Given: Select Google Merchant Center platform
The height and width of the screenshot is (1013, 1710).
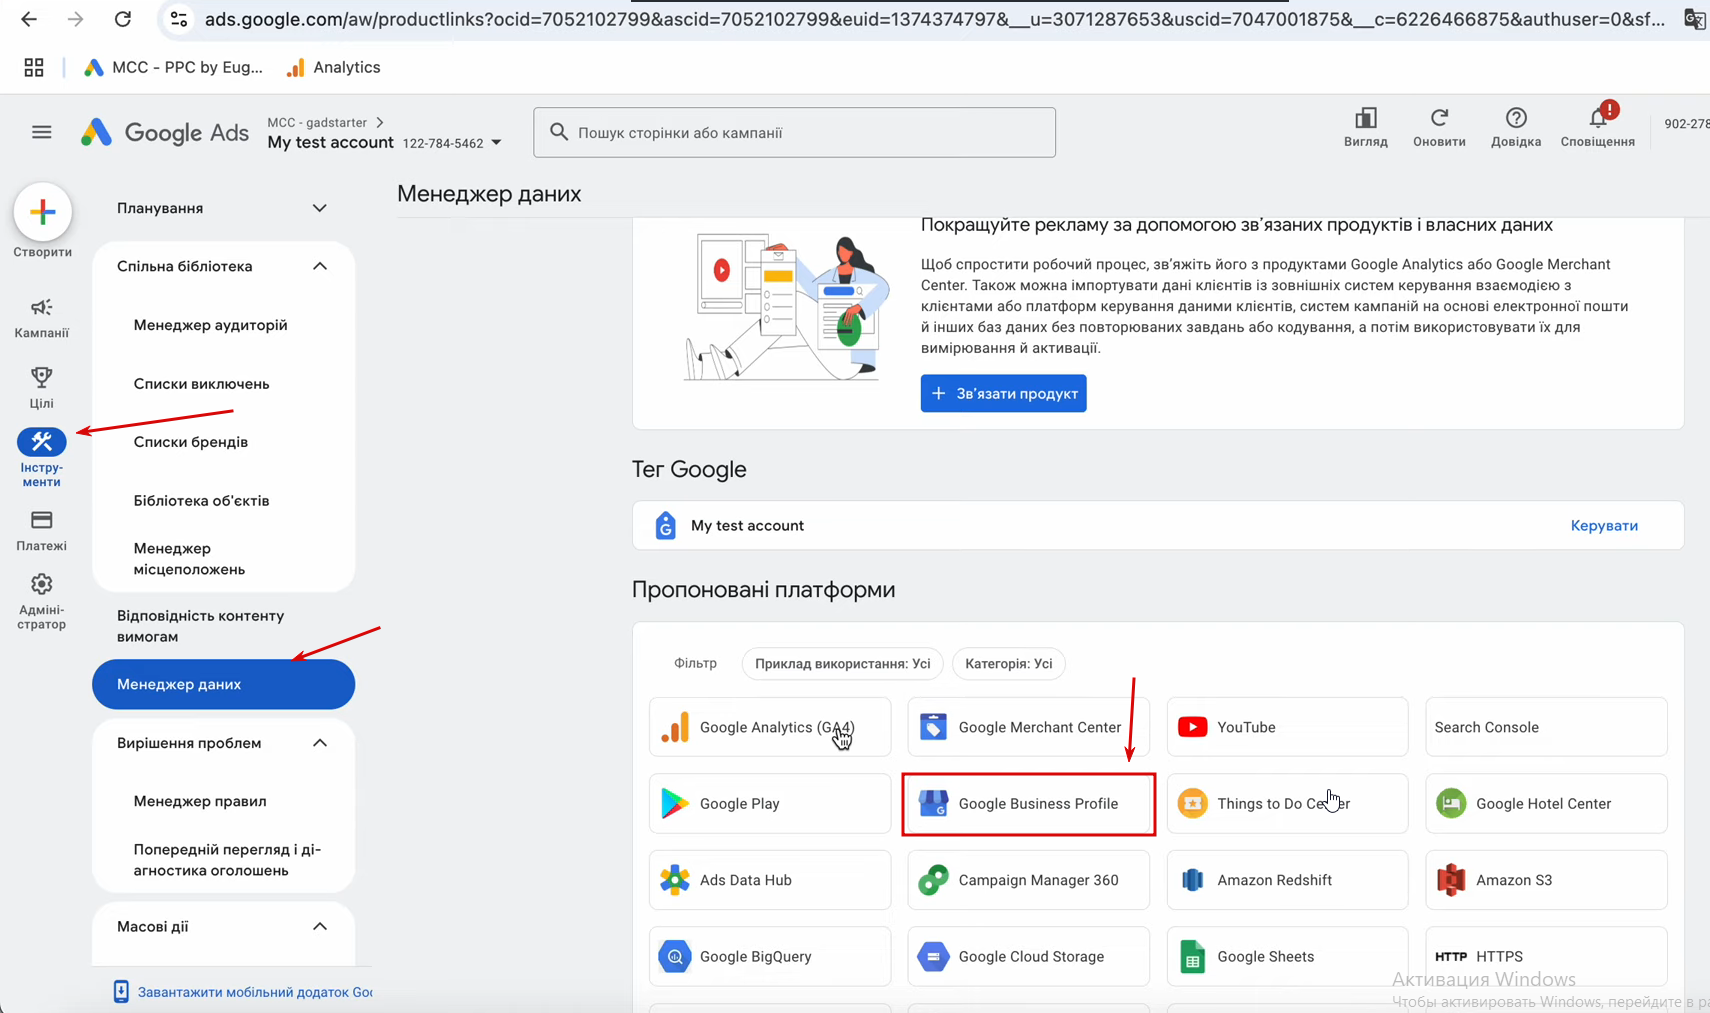Looking at the screenshot, I should click(x=1028, y=727).
